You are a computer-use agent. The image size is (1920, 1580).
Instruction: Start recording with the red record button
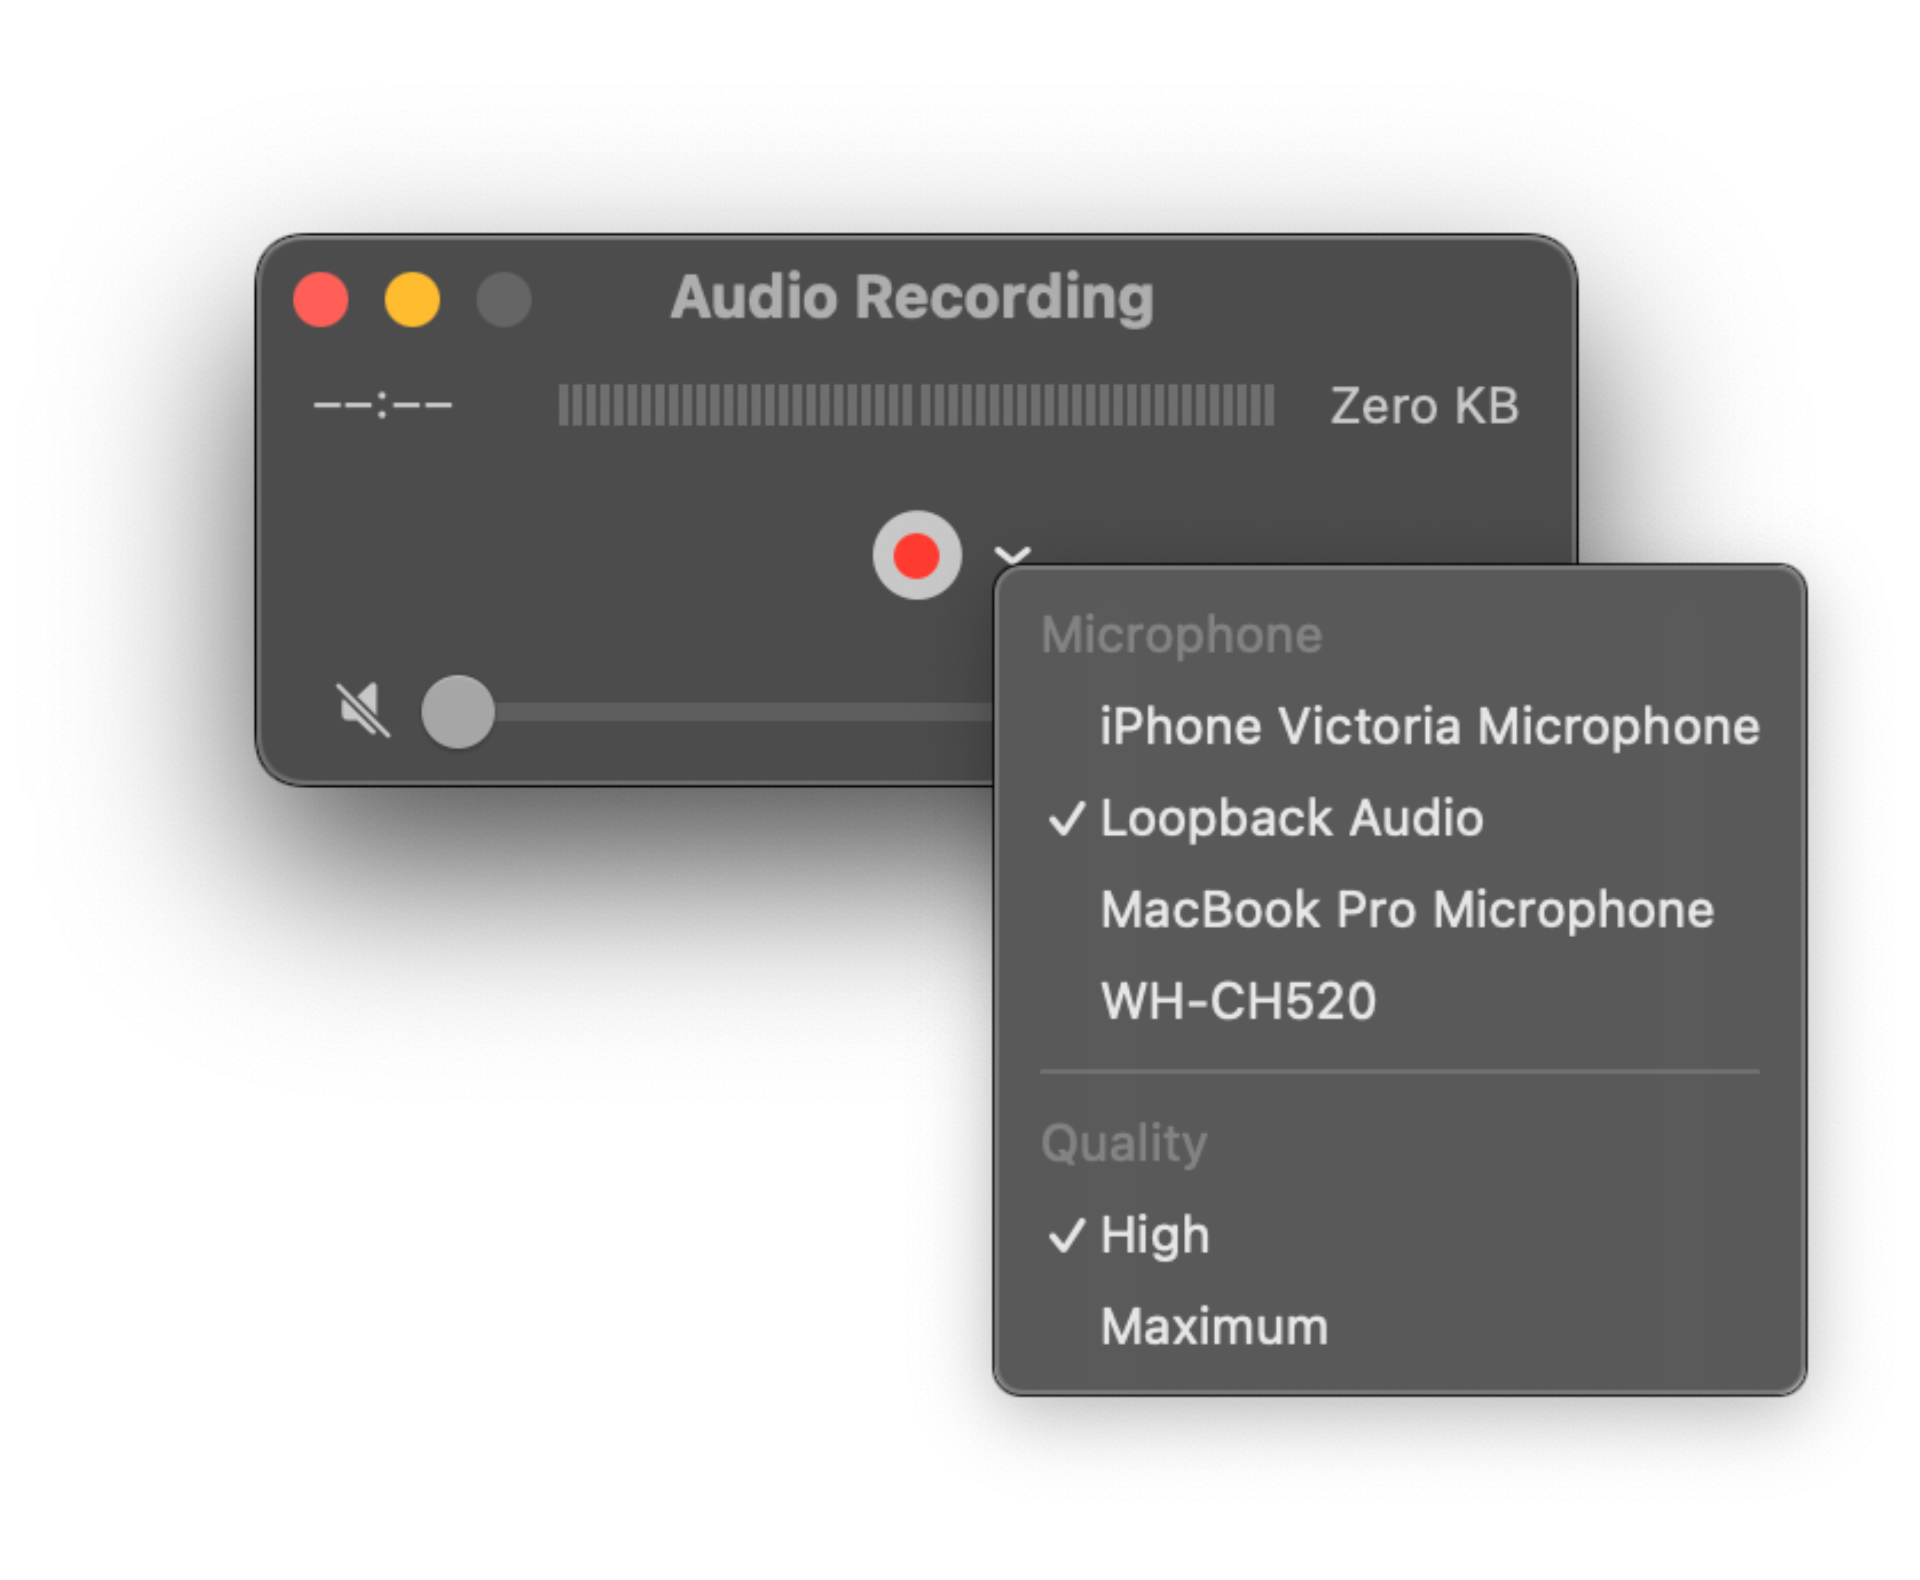(x=916, y=555)
